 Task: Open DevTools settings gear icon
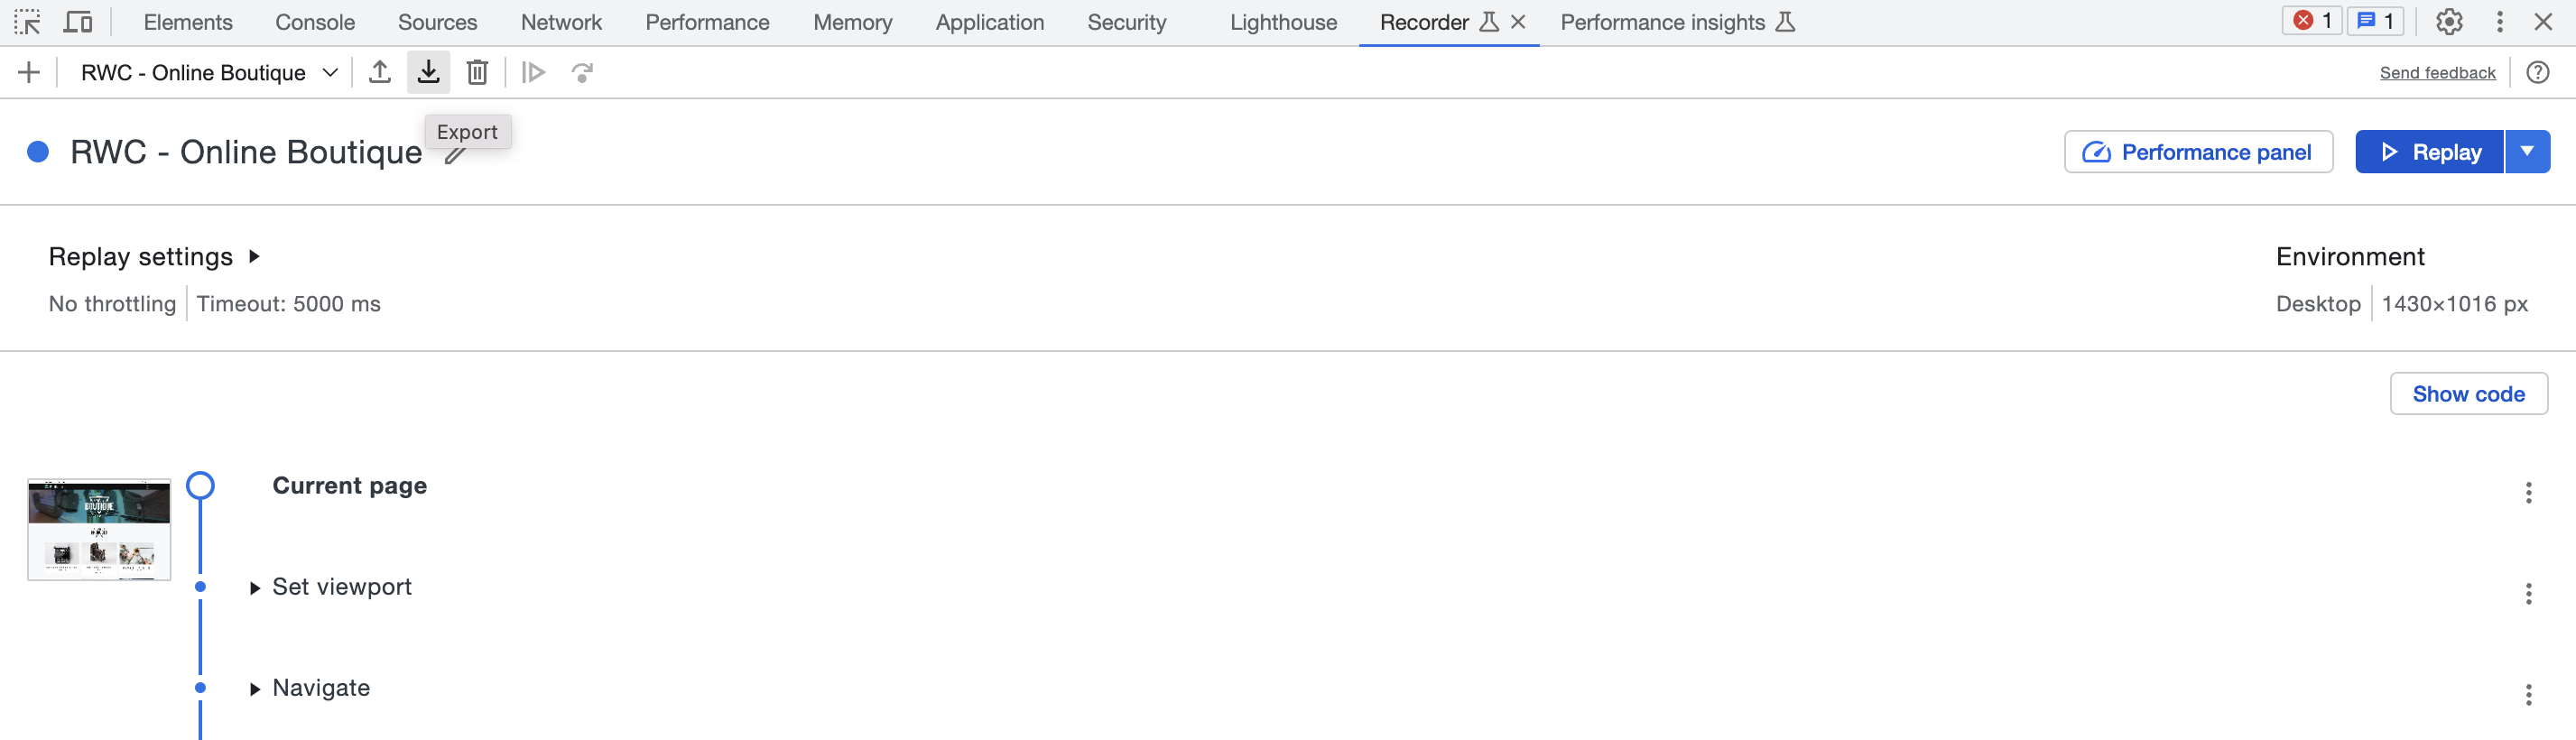pos(2448,22)
